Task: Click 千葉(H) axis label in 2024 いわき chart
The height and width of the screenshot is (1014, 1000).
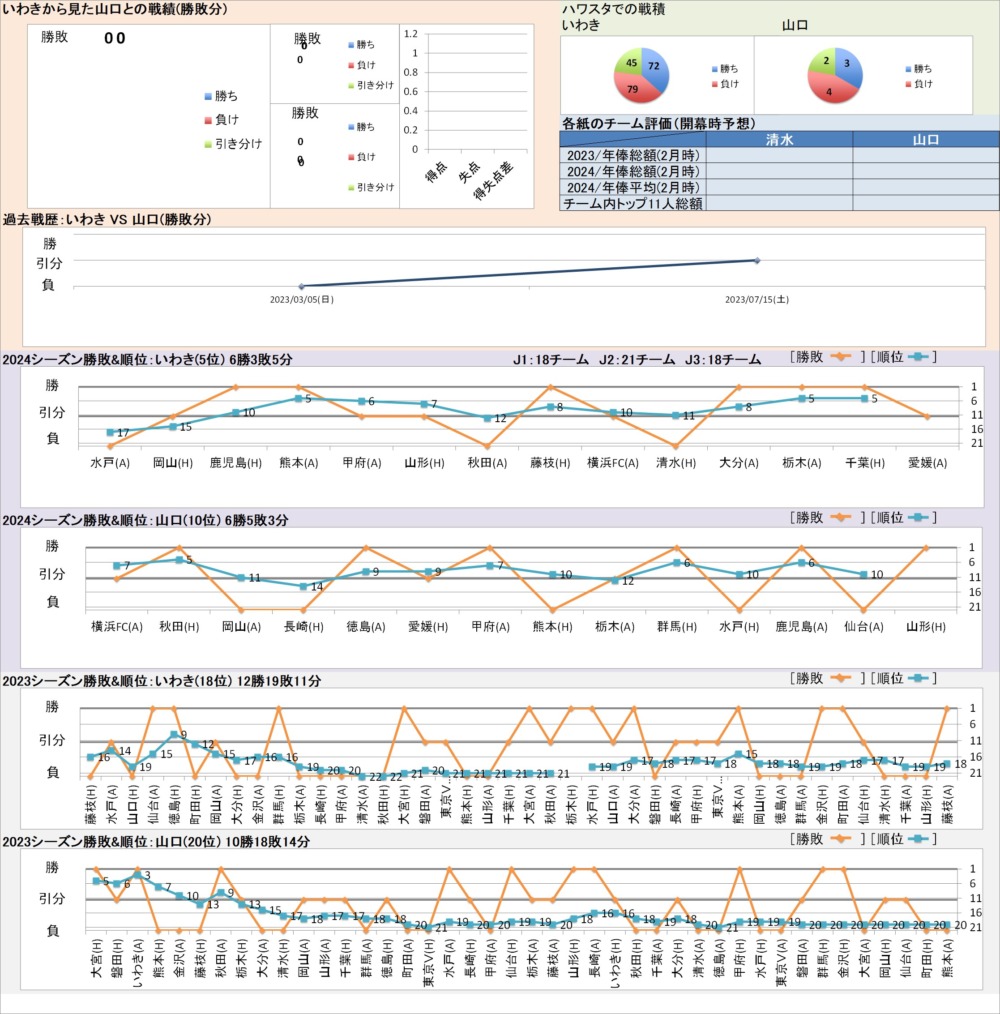Action: tap(865, 463)
